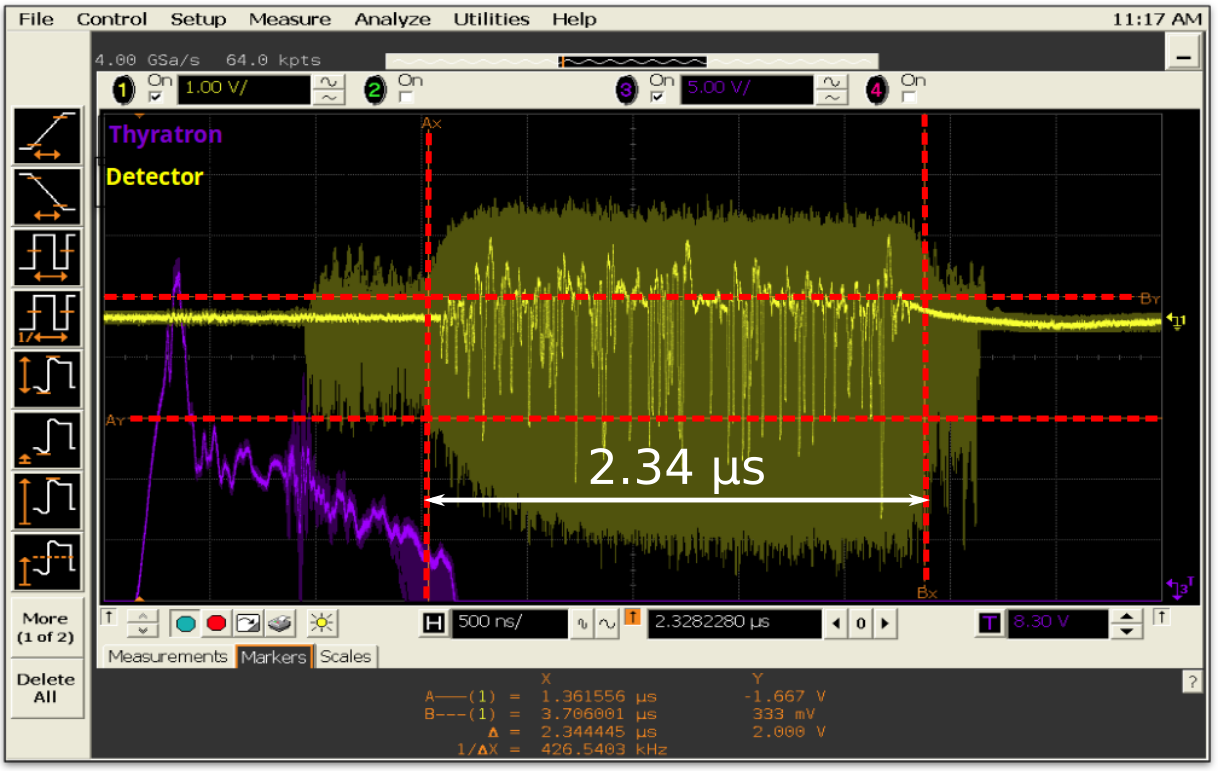Image resolution: width=1218 pixels, height=771 pixels.
Task: Switch to the Scales tab
Action: tap(345, 657)
